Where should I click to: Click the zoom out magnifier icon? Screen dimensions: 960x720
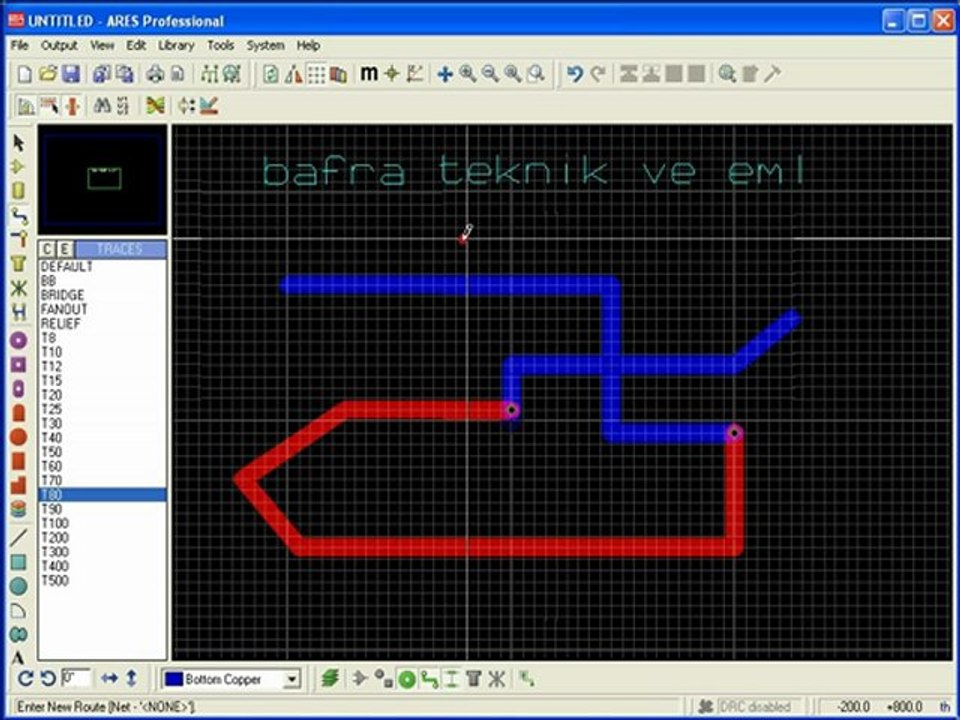tap(490, 74)
